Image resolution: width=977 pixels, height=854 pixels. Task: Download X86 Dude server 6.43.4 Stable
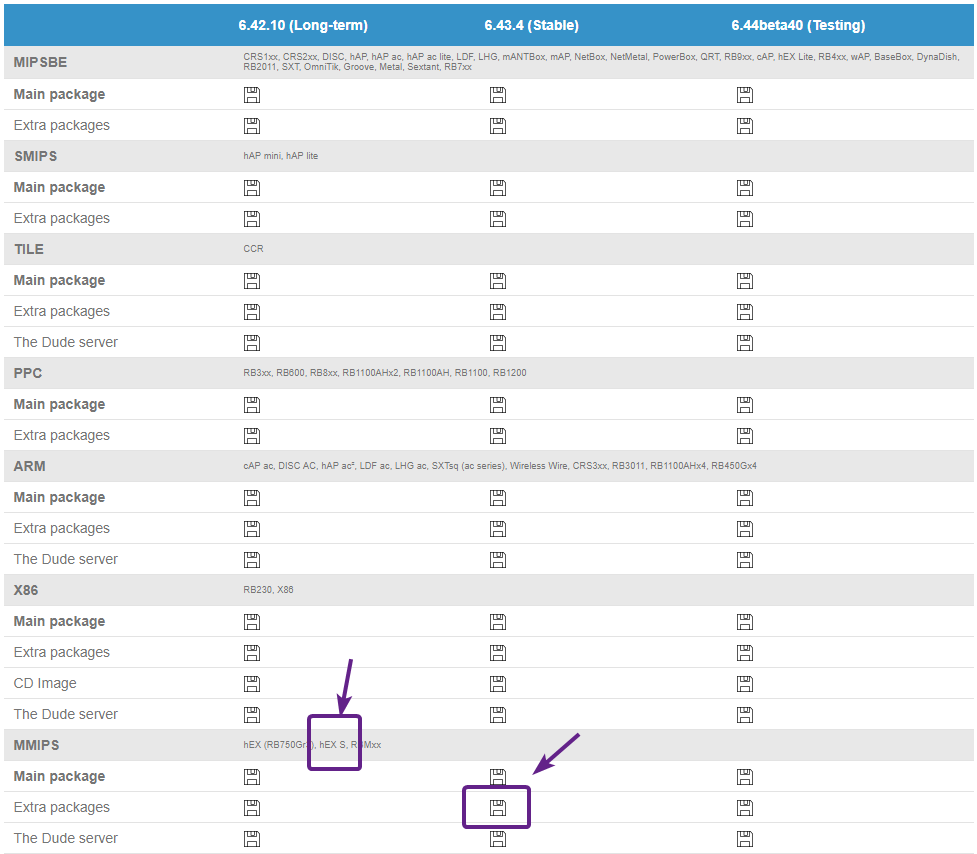point(498,714)
